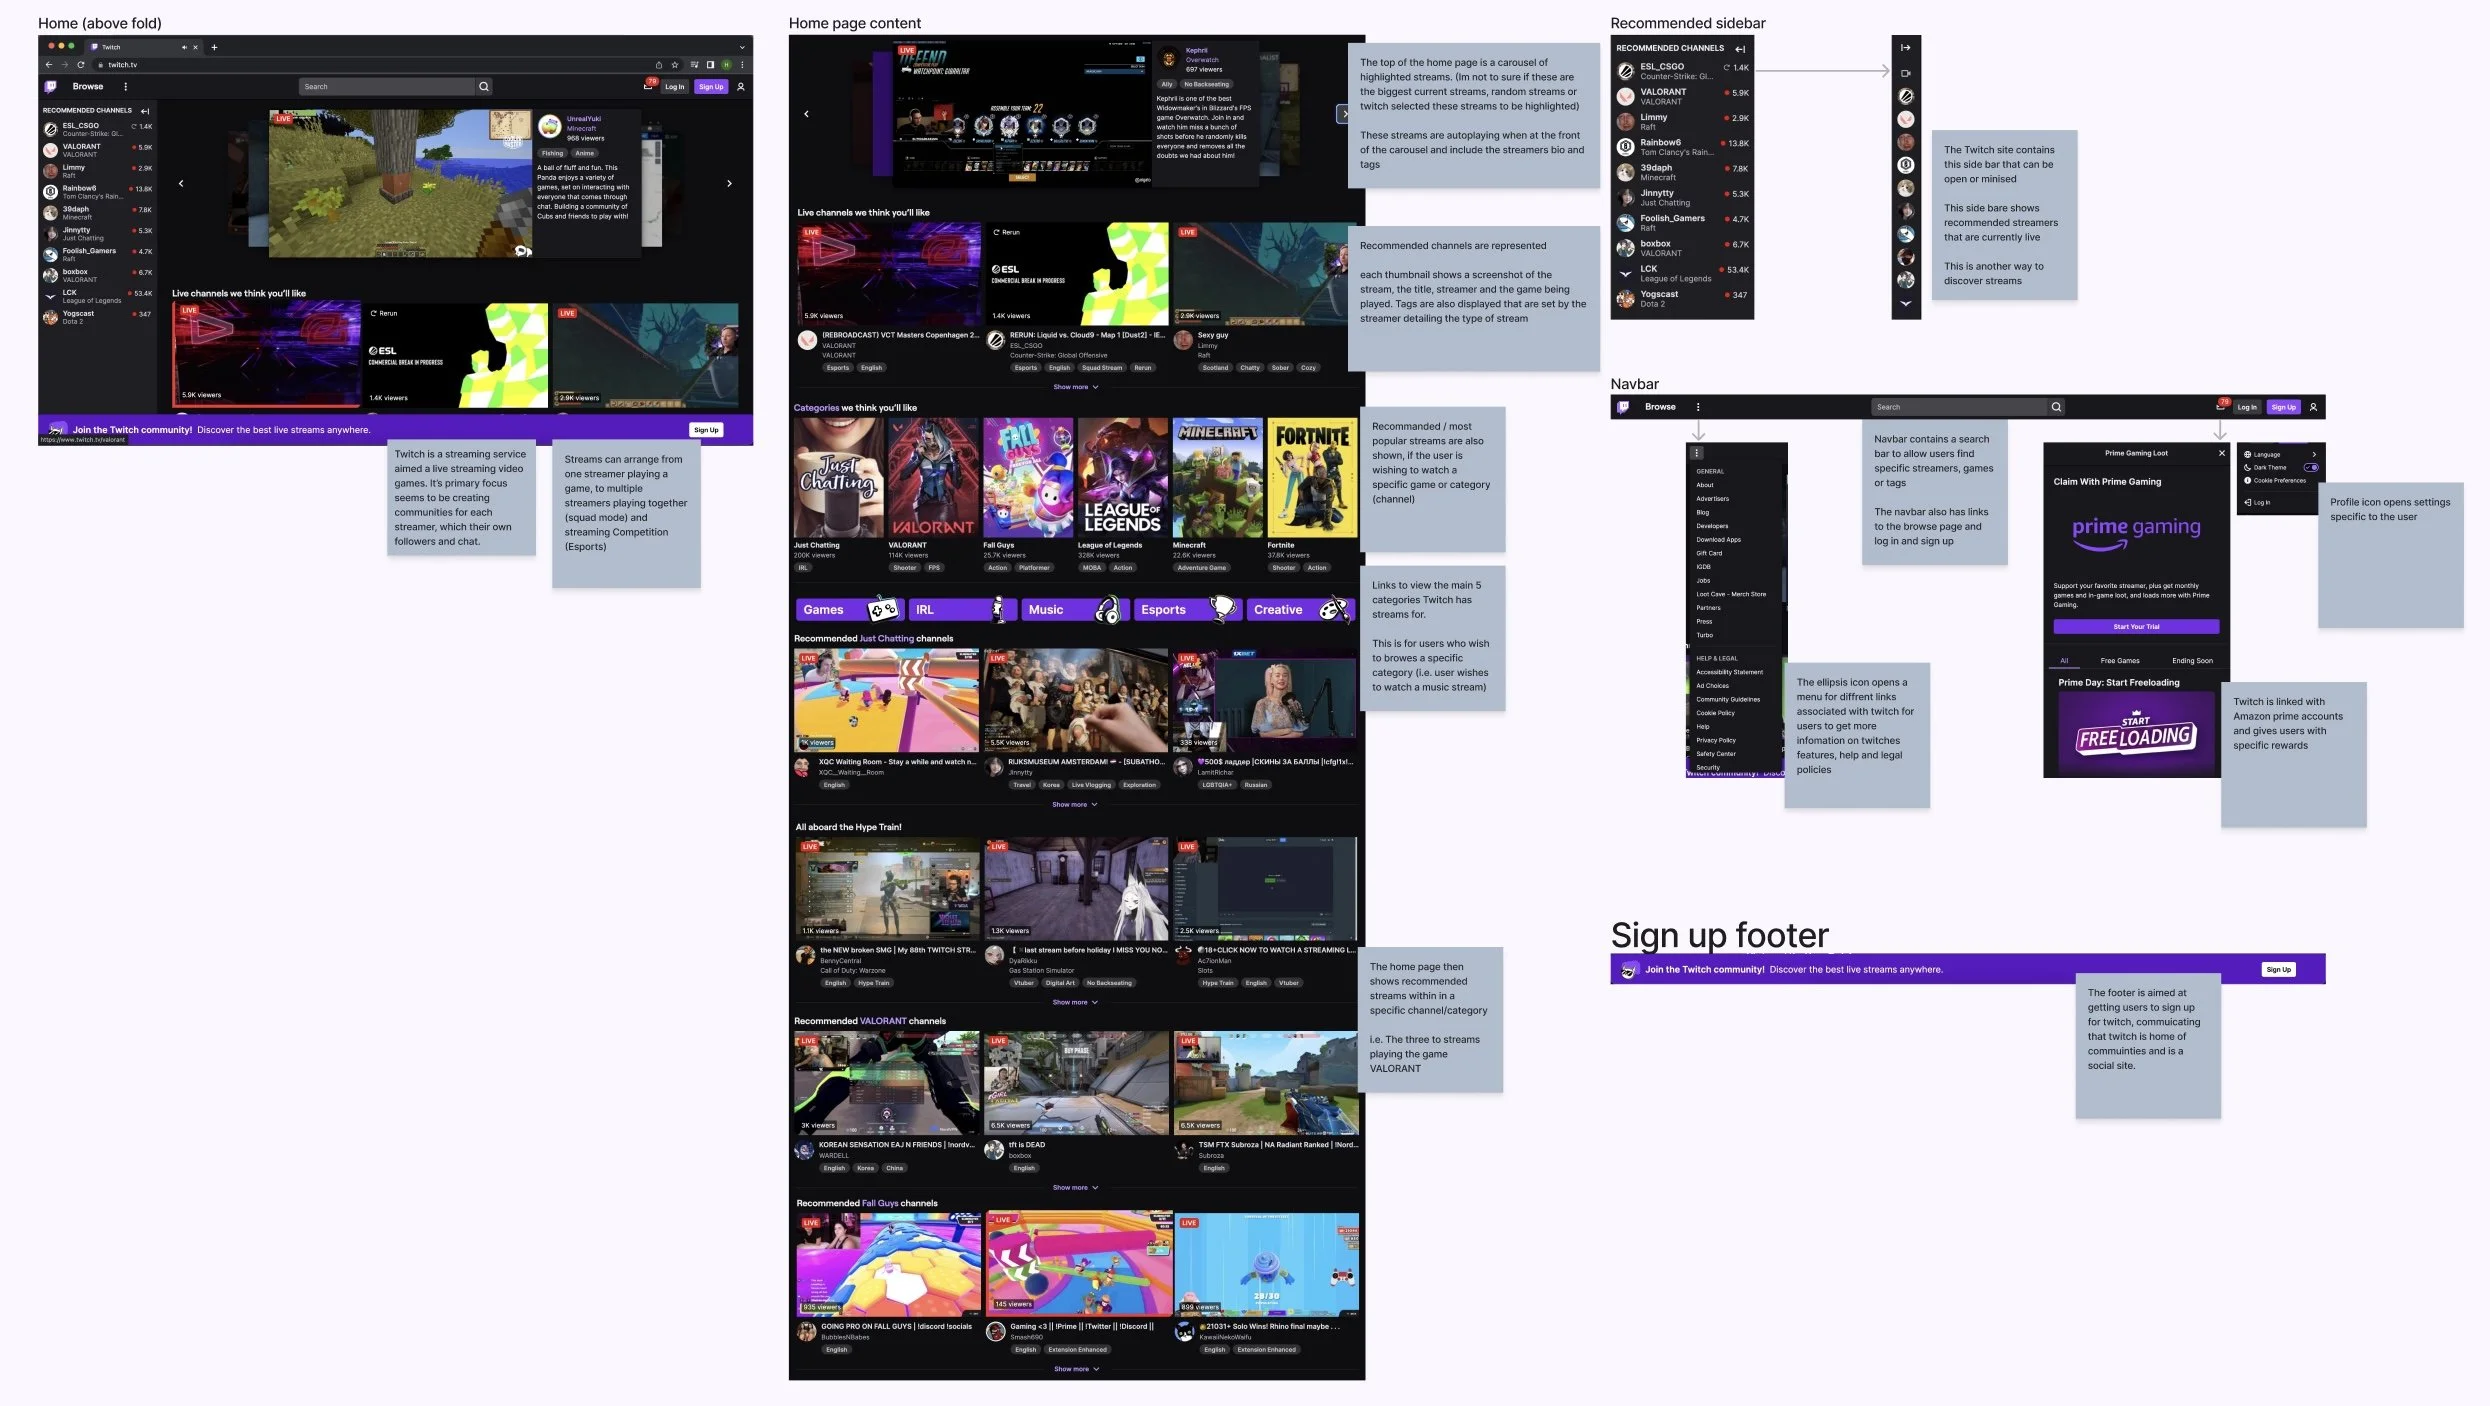
Task: Switch to Free Games tab
Action: click(x=2120, y=661)
